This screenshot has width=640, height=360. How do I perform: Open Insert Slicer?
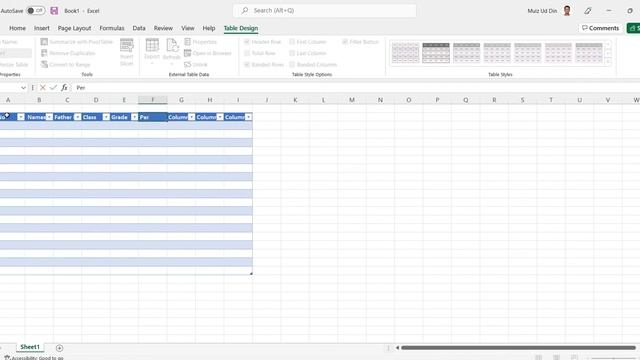coord(127,52)
